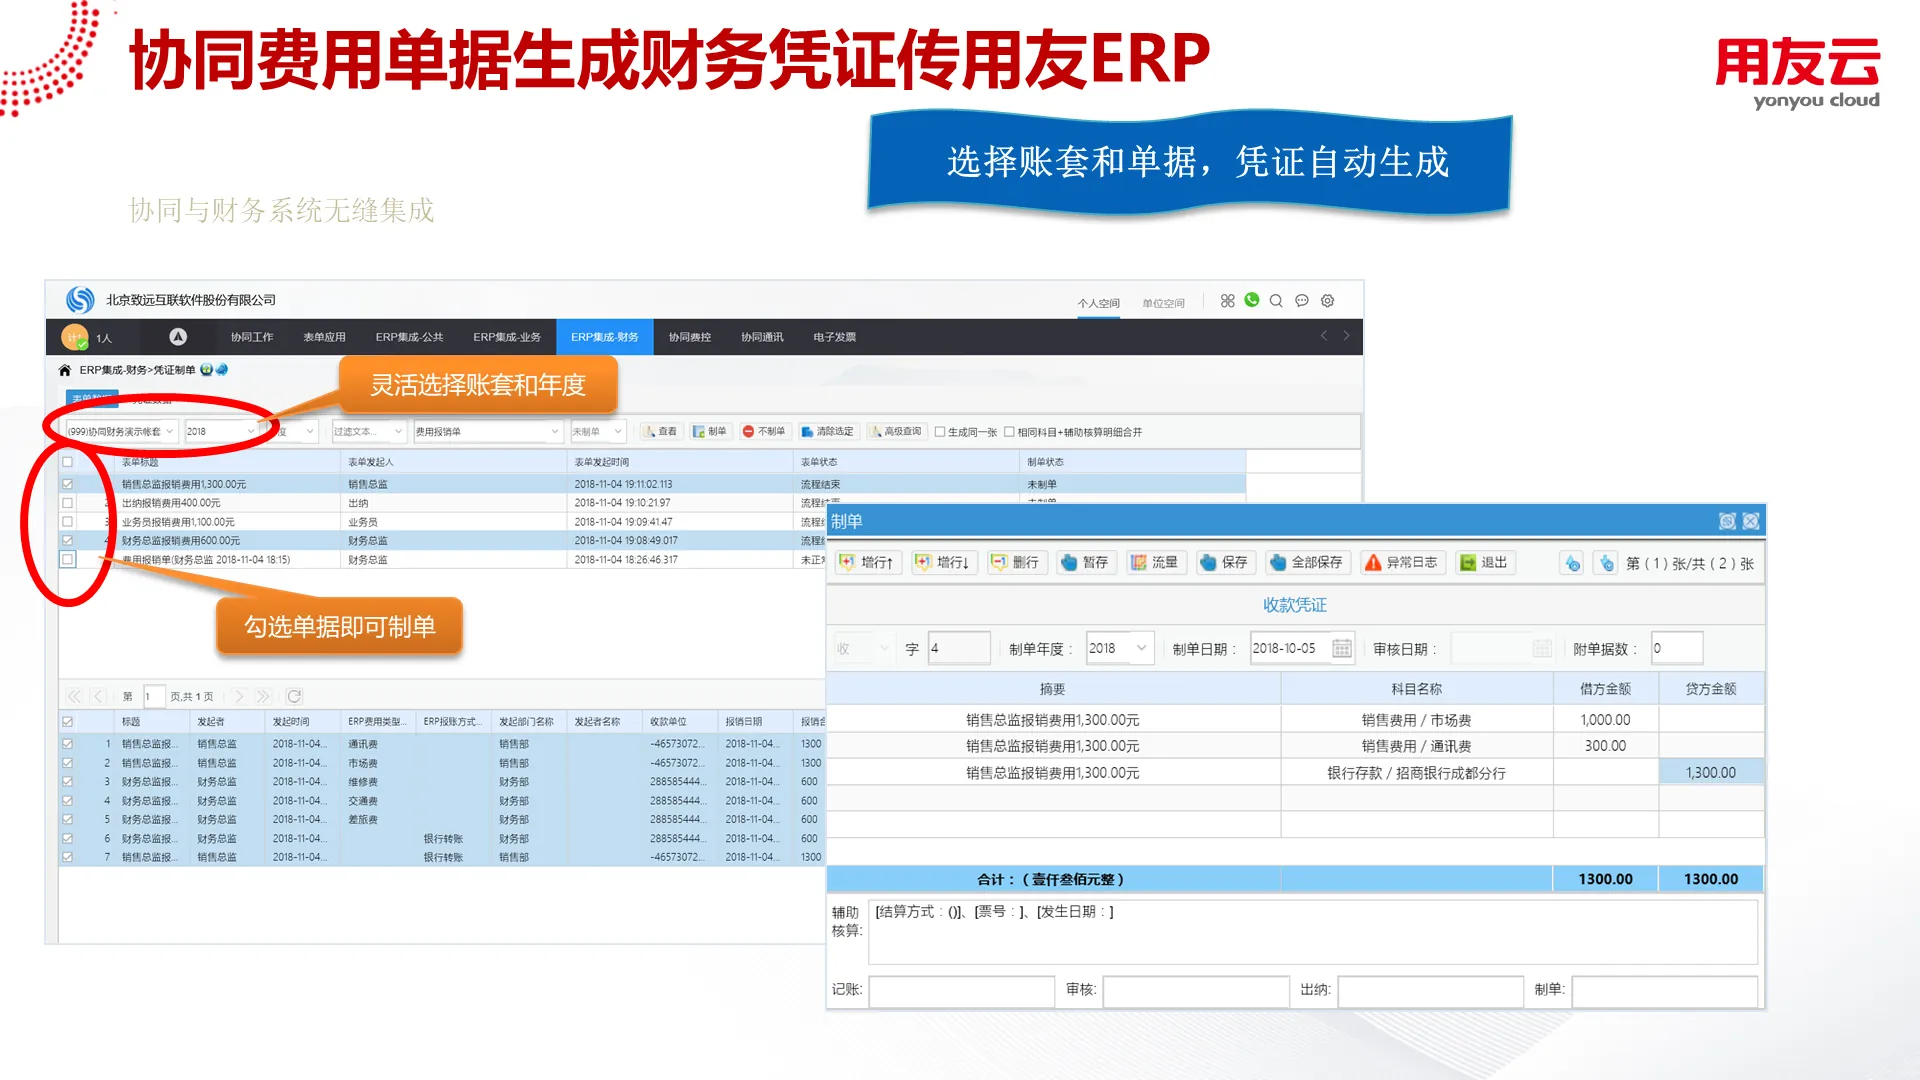Open the (999)协同财务演示帐套 account set dropdown
Image resolution: width=1920 pixels, height=1080 pixels.
(121, 432)
